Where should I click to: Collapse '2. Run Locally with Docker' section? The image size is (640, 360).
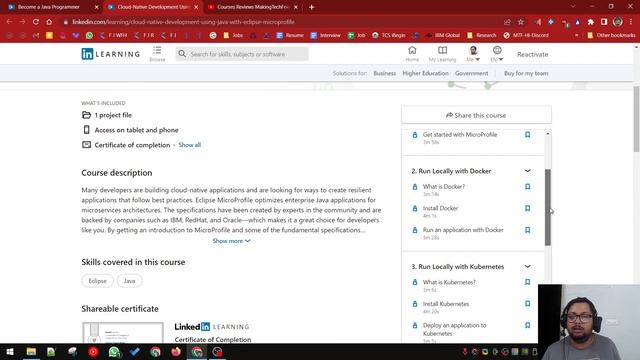(527, 171)
